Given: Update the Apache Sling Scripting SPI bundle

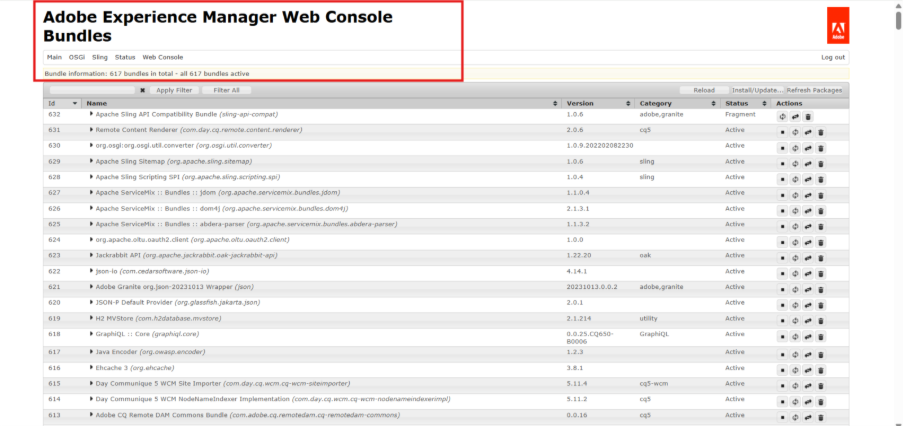Looking at the screenshot, I should [809, 180].
